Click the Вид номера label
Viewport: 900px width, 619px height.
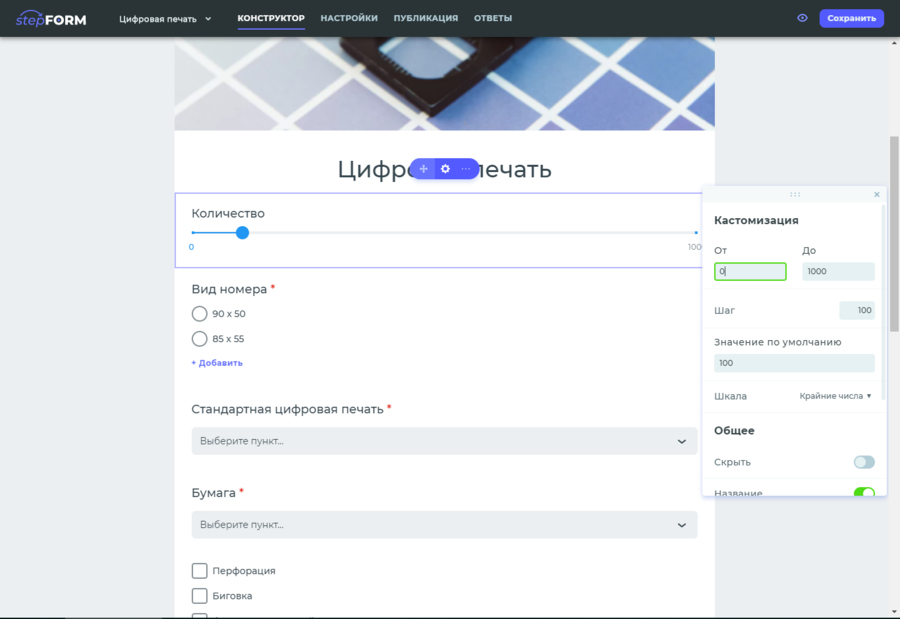pos(229,289)
